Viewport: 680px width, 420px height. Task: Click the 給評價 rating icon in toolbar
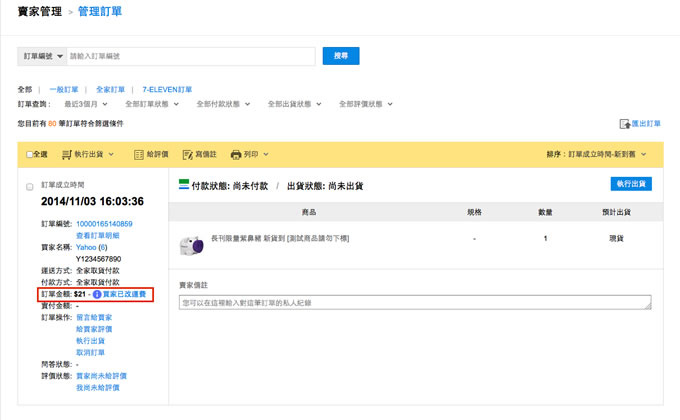click(139, 155)
